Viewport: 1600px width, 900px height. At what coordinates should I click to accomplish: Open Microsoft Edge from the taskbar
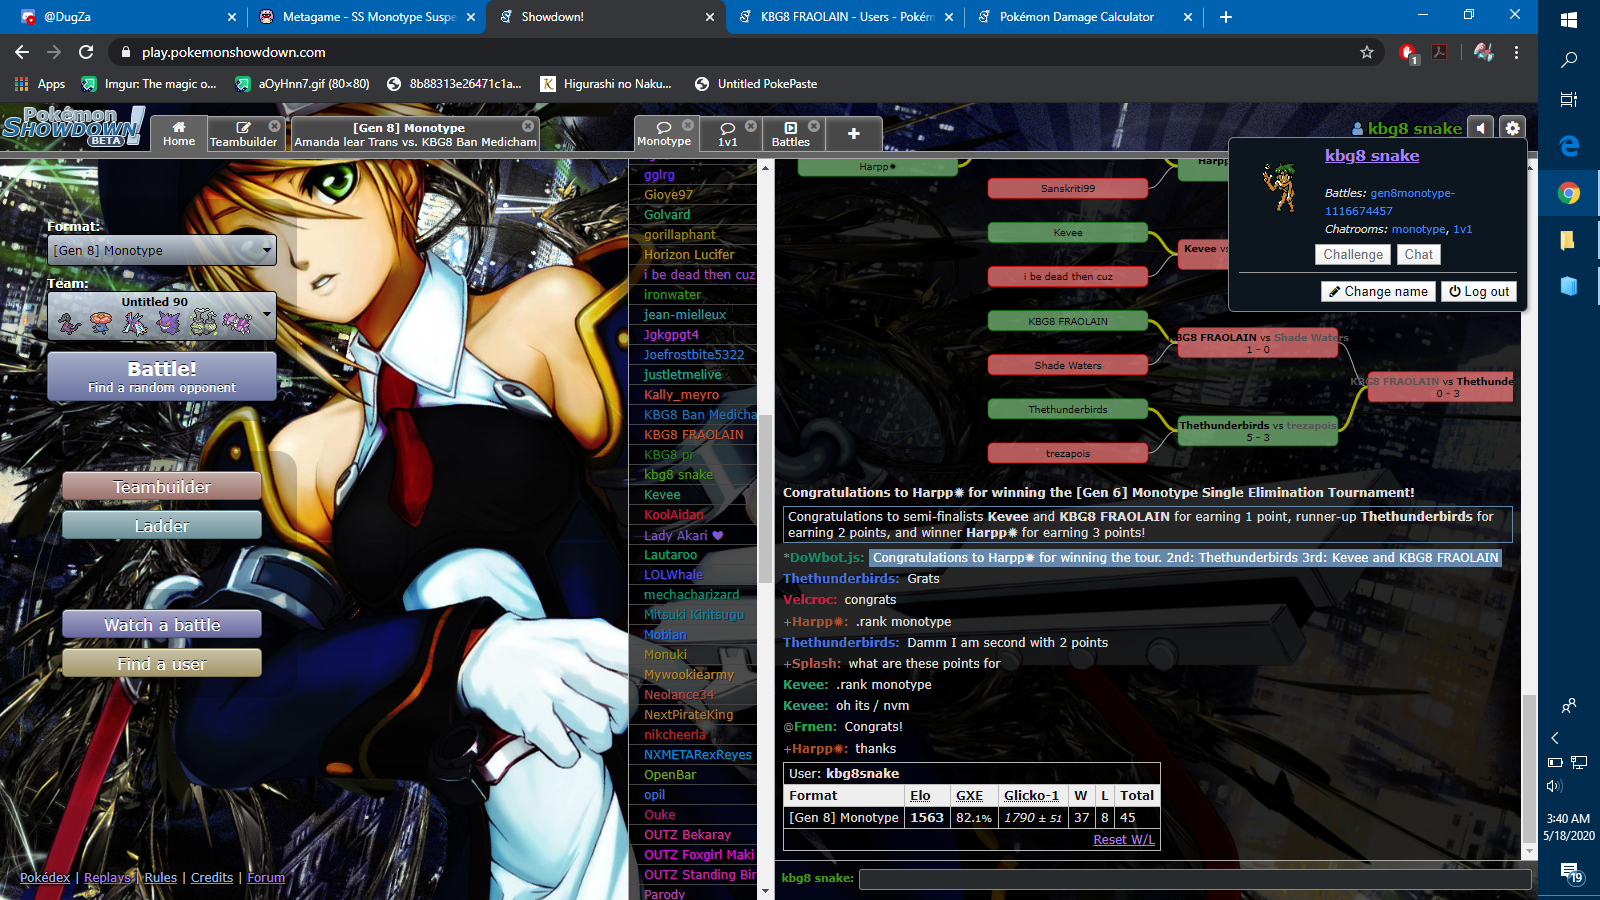(1569, 146)
